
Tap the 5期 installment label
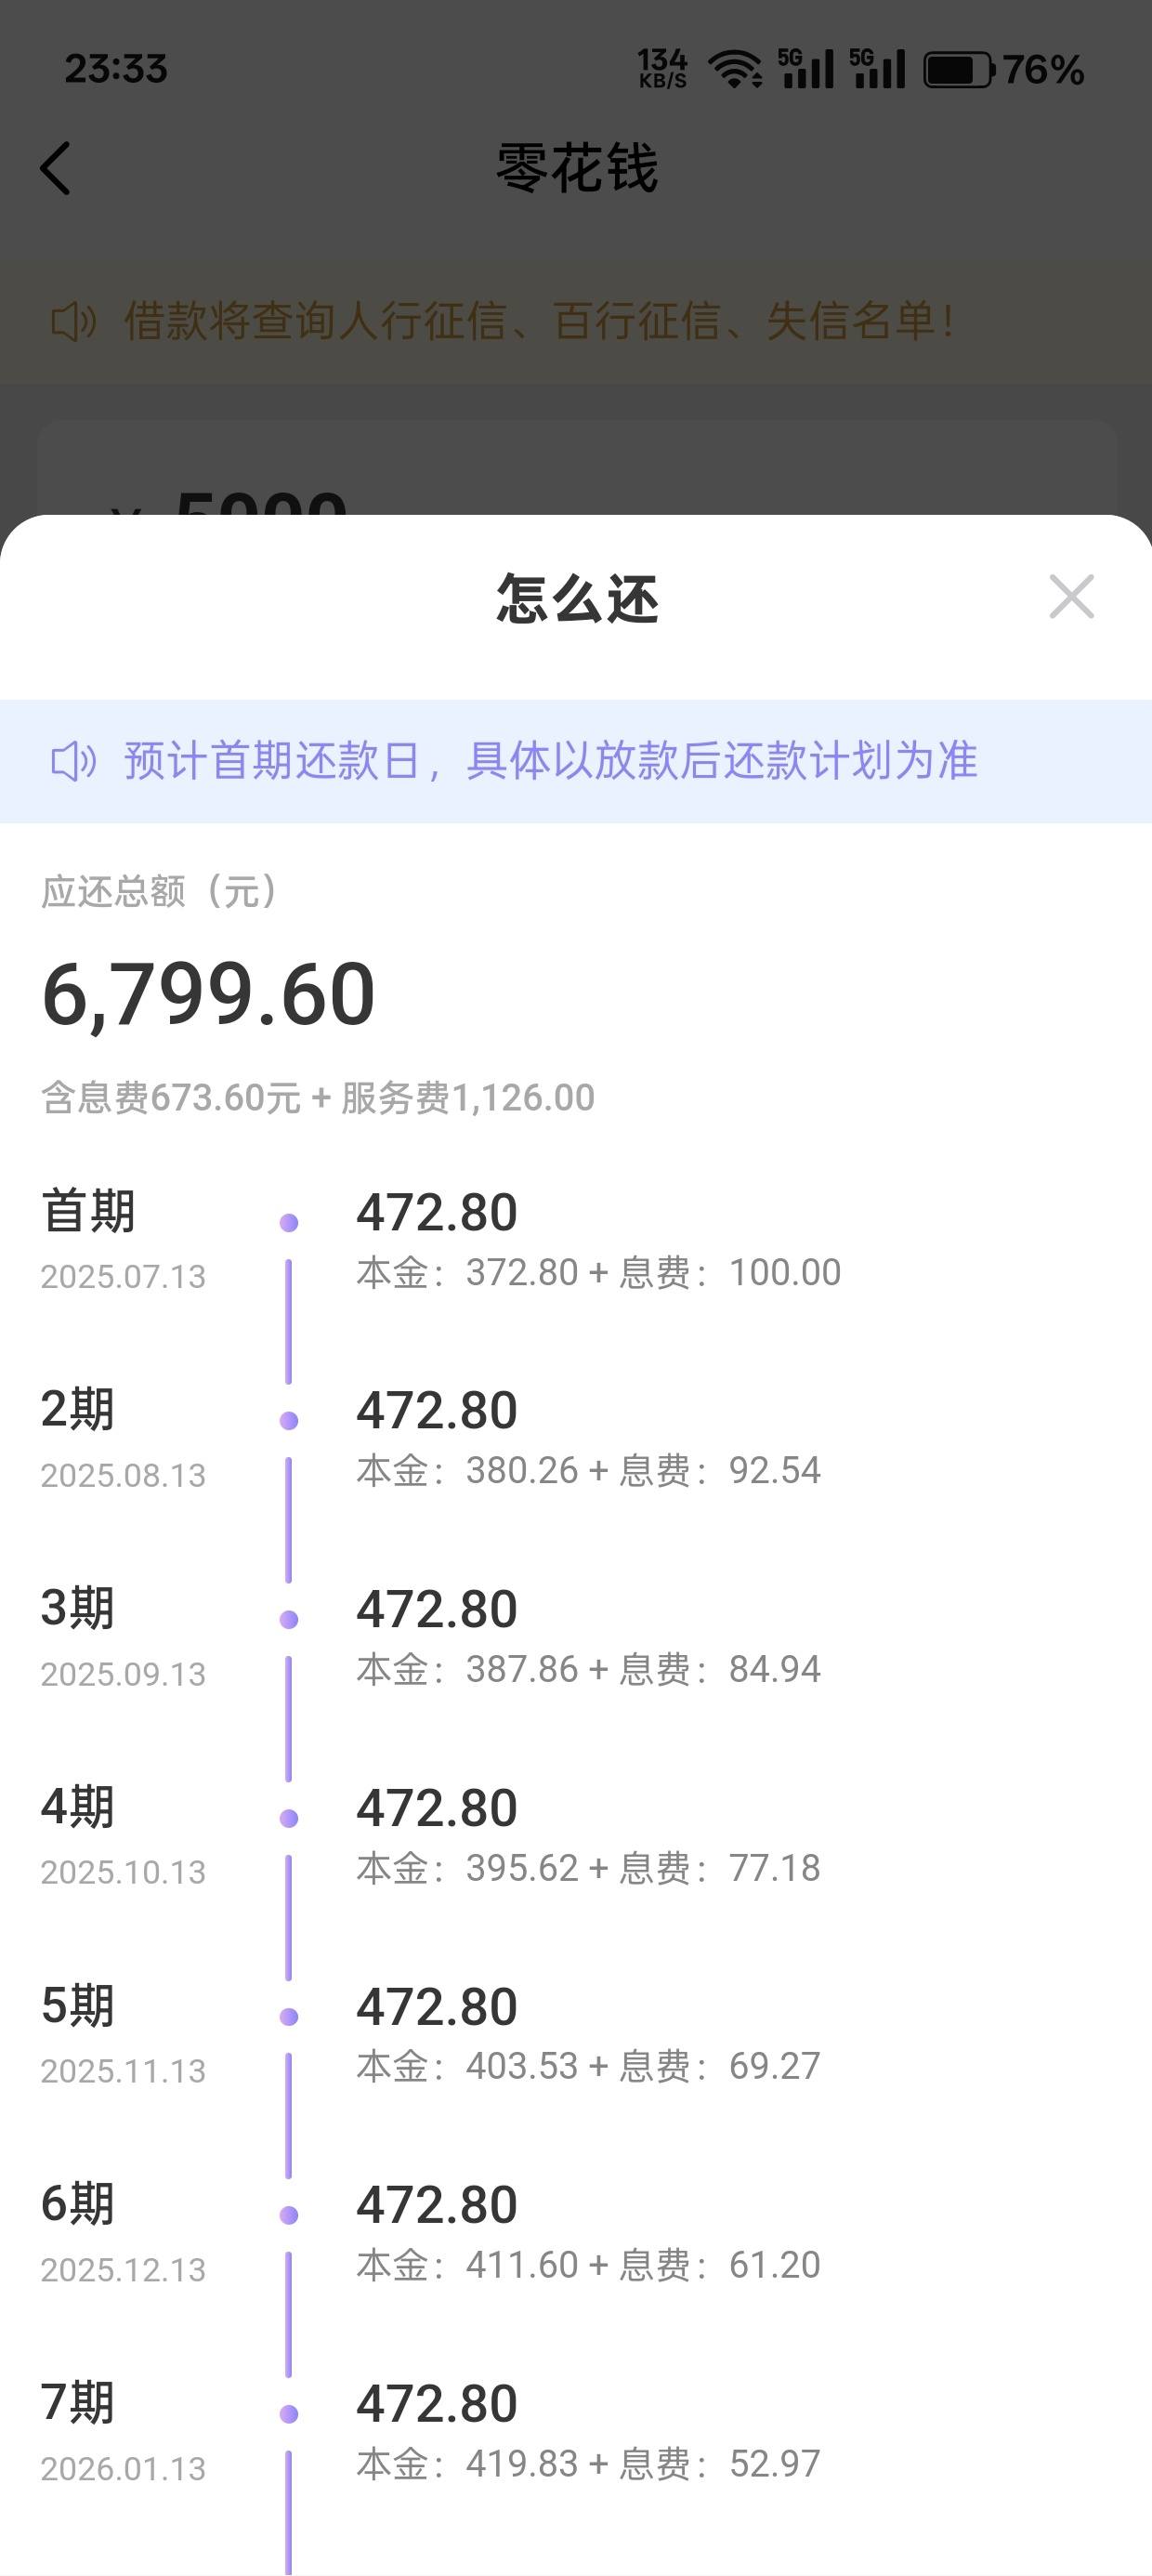click(x=77, y=2006)
